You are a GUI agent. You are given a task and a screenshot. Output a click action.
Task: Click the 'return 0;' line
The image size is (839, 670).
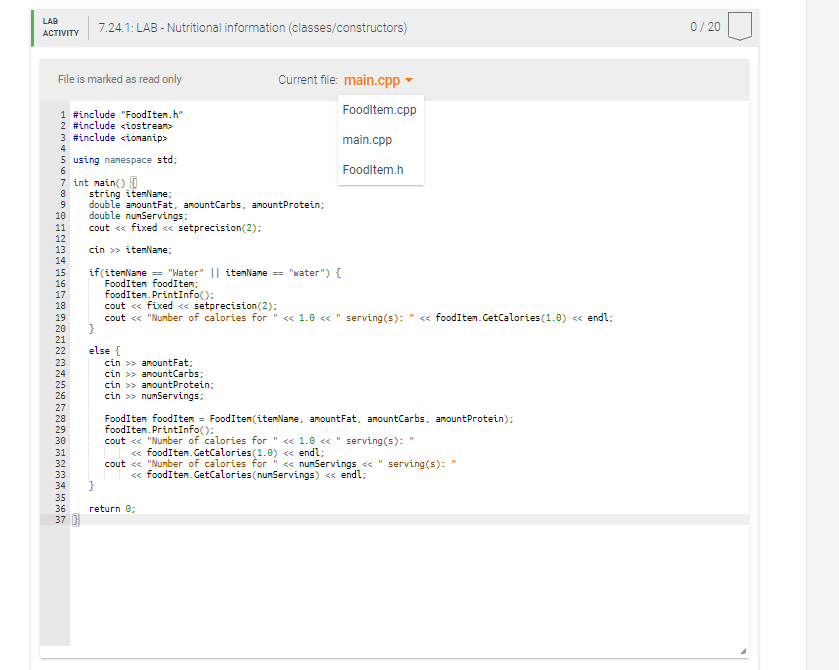point(112,508)
